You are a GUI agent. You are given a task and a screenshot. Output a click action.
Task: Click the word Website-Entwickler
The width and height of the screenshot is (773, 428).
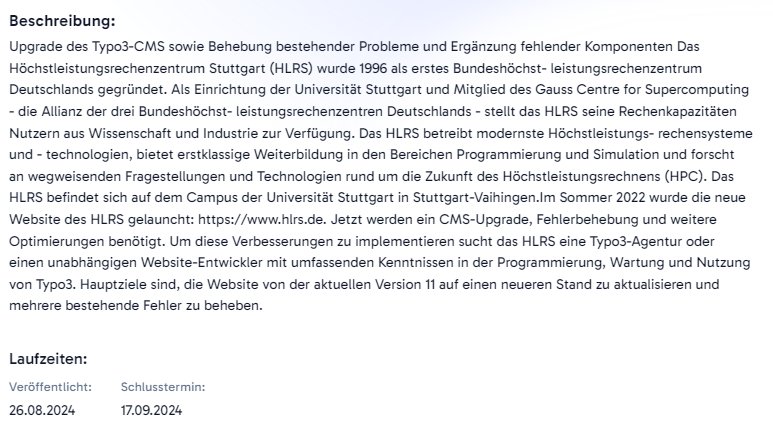tap(202, 263)
